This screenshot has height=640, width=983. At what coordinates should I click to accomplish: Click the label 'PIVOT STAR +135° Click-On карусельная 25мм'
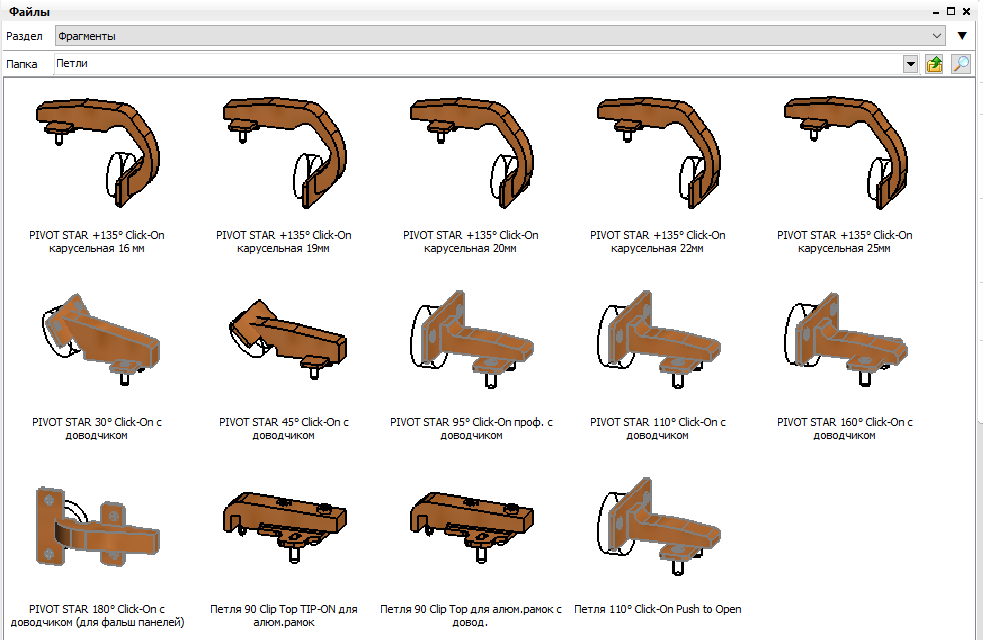[844, 241]
